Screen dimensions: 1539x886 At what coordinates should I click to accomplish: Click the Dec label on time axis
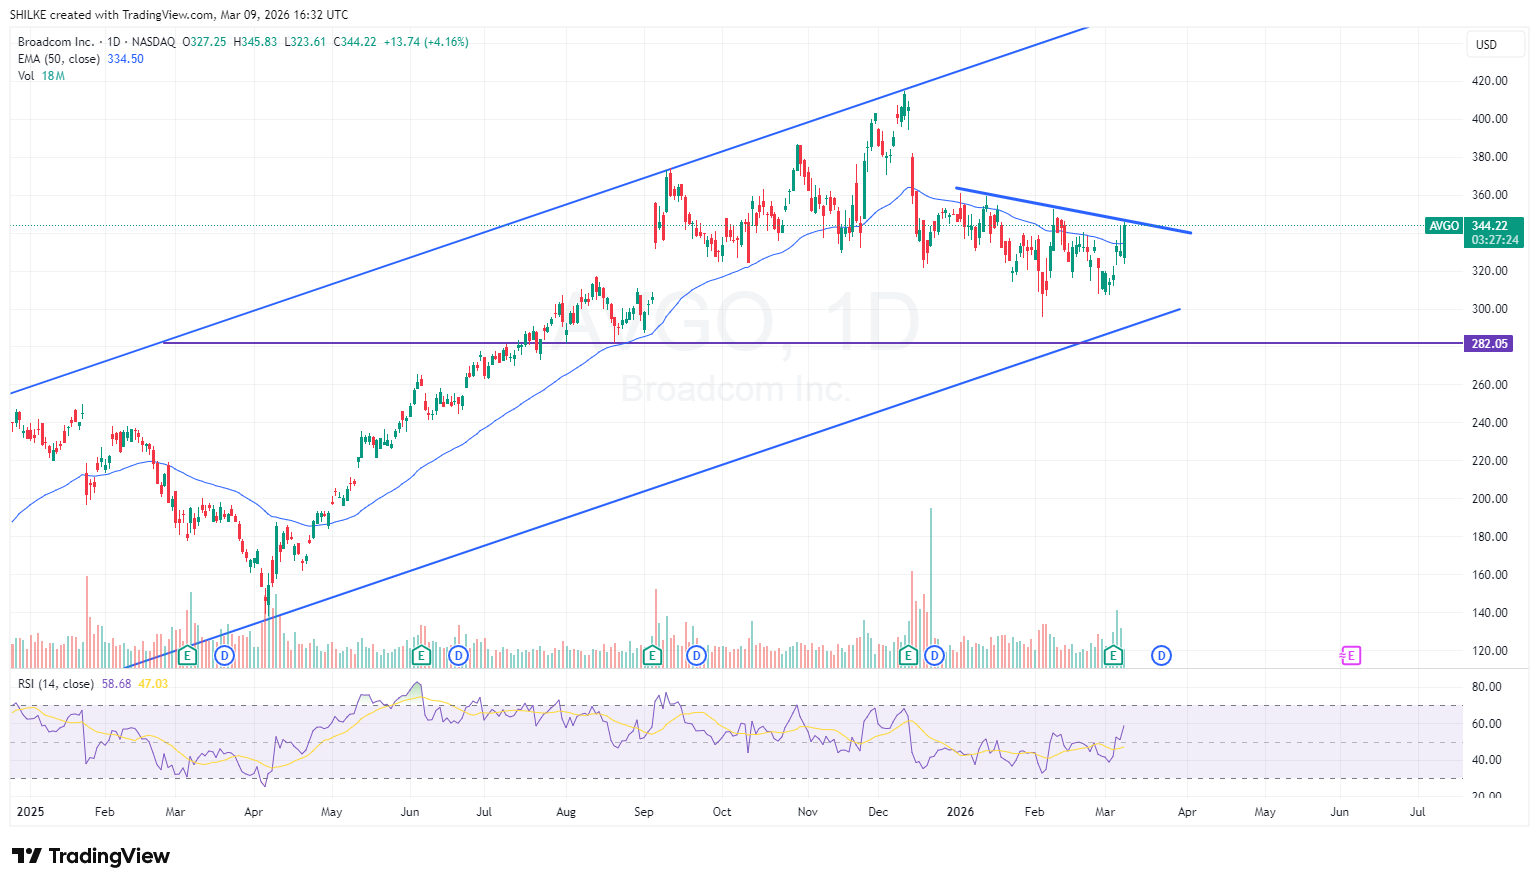[879, 812]
